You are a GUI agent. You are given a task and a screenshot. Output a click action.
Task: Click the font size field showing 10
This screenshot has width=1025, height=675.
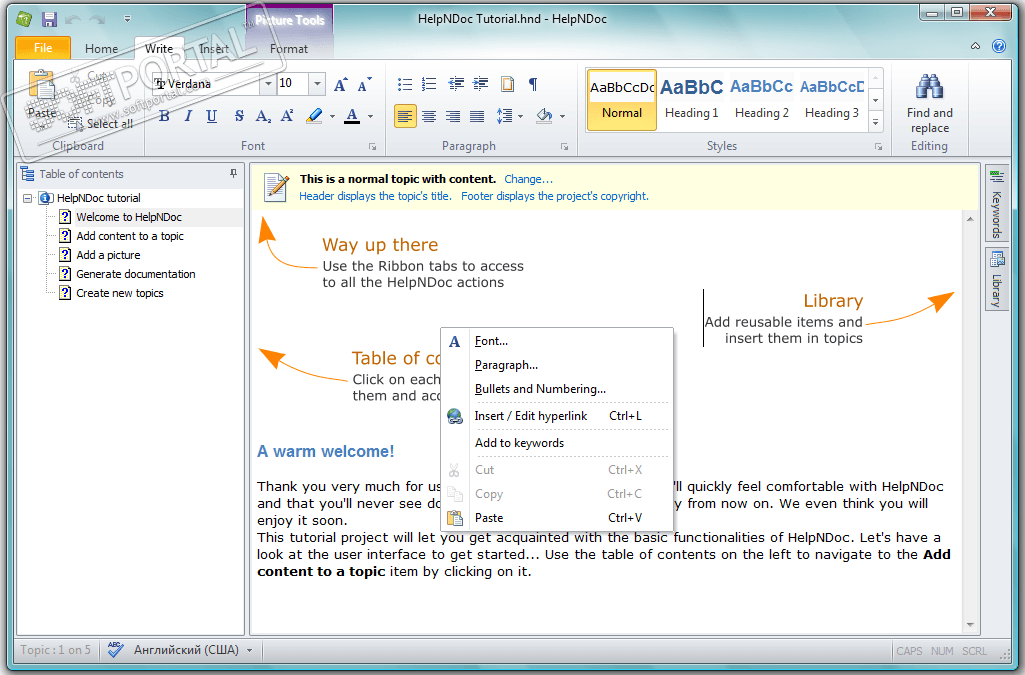pos(292,84)
